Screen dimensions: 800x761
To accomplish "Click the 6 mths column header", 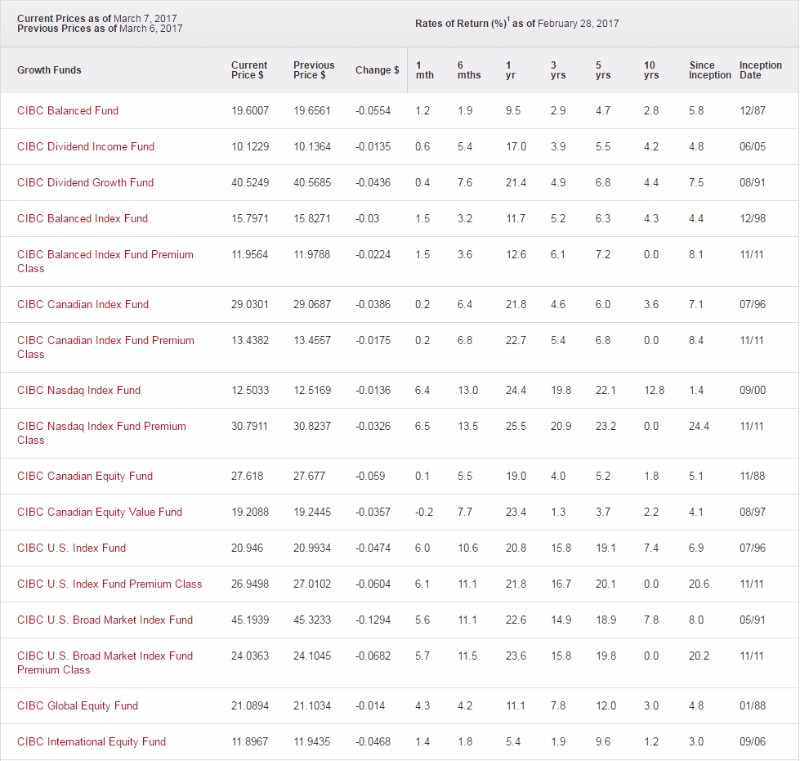I will click(469, 70).
